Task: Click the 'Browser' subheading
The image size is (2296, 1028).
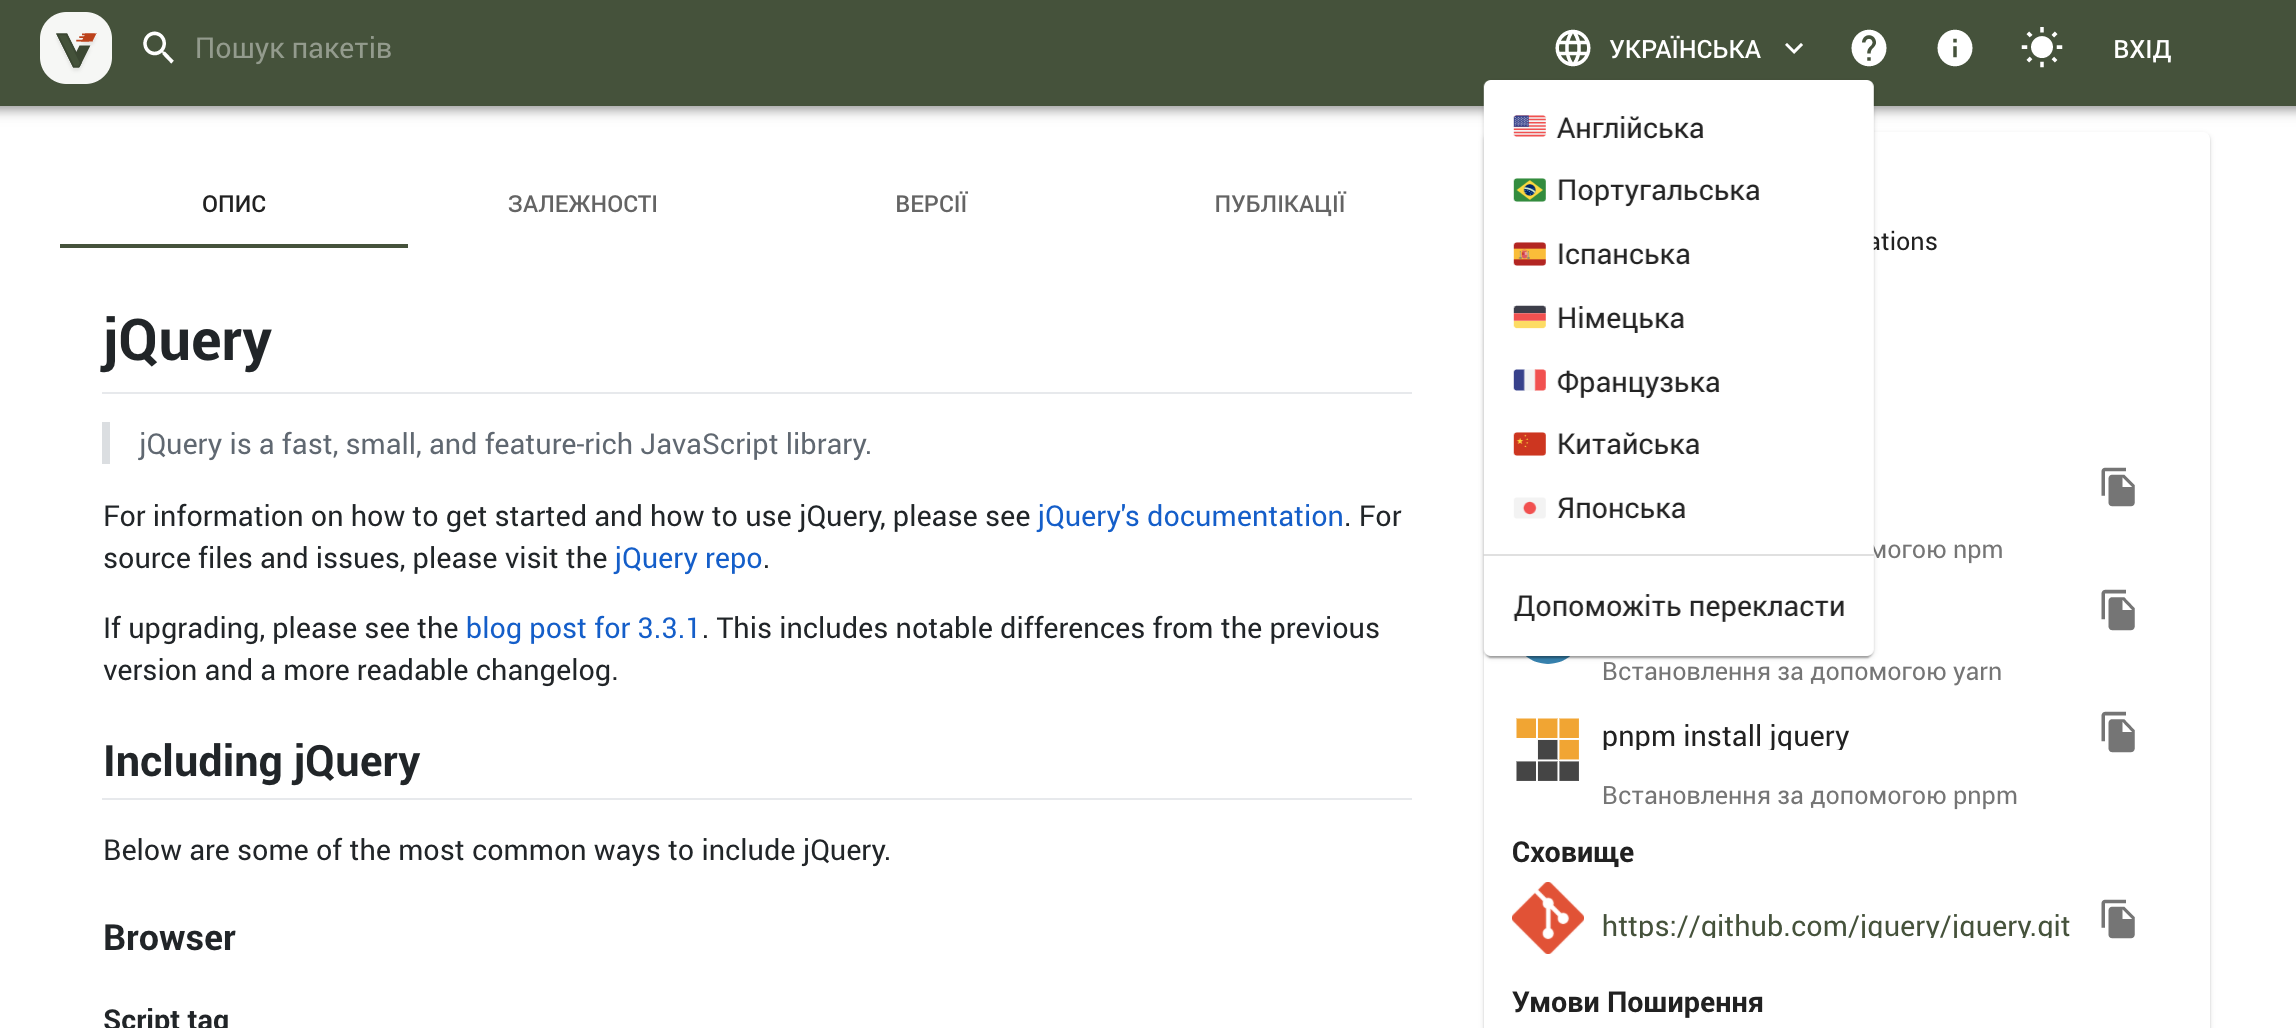Action: click(169, 938)
